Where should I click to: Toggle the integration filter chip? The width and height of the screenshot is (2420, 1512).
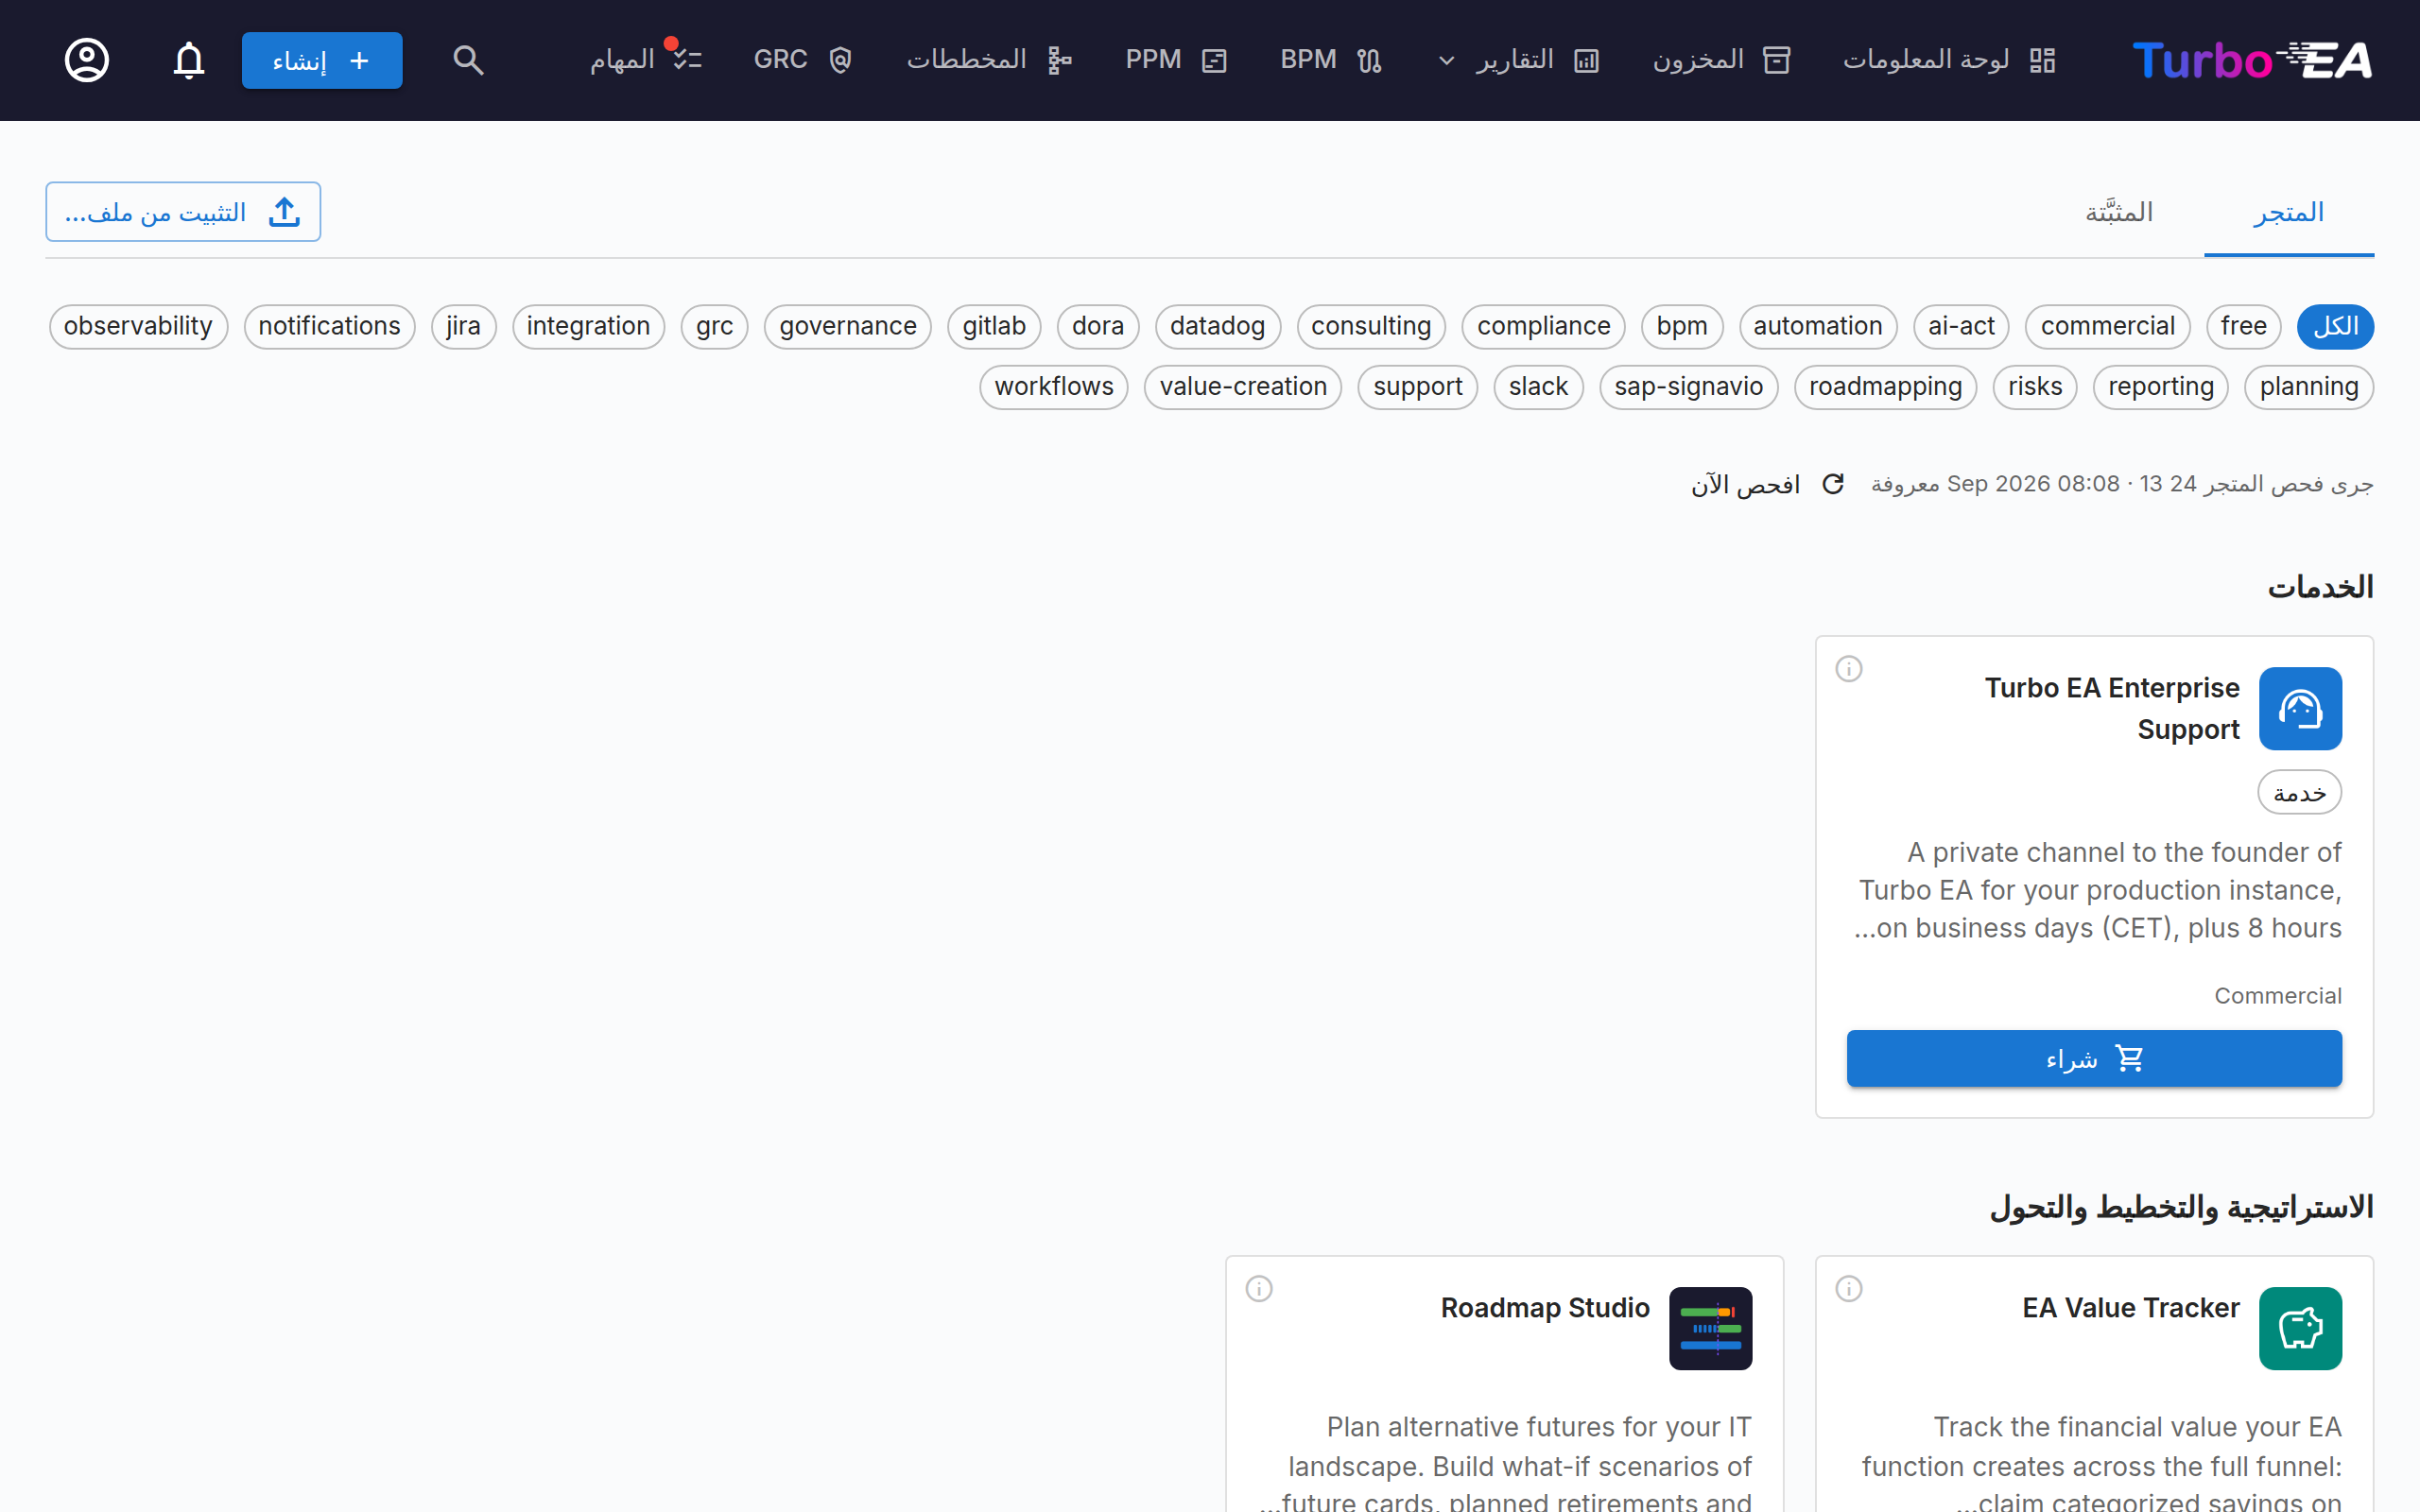click(588, 327)
